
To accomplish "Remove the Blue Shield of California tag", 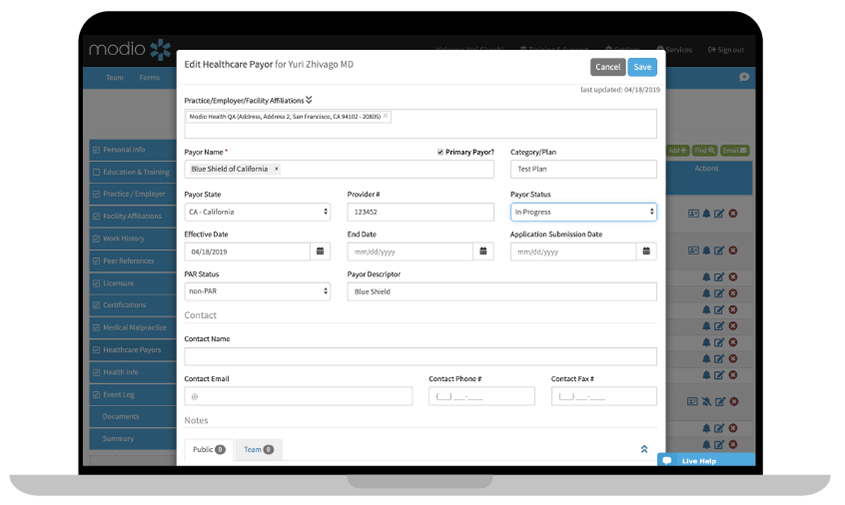I will [276, 169].
